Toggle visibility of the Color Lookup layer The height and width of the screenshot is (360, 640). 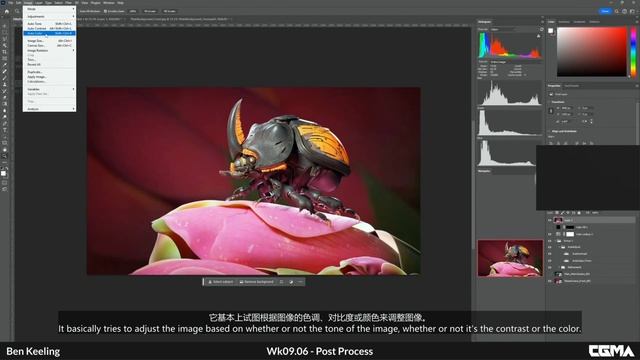pos(549,234)
